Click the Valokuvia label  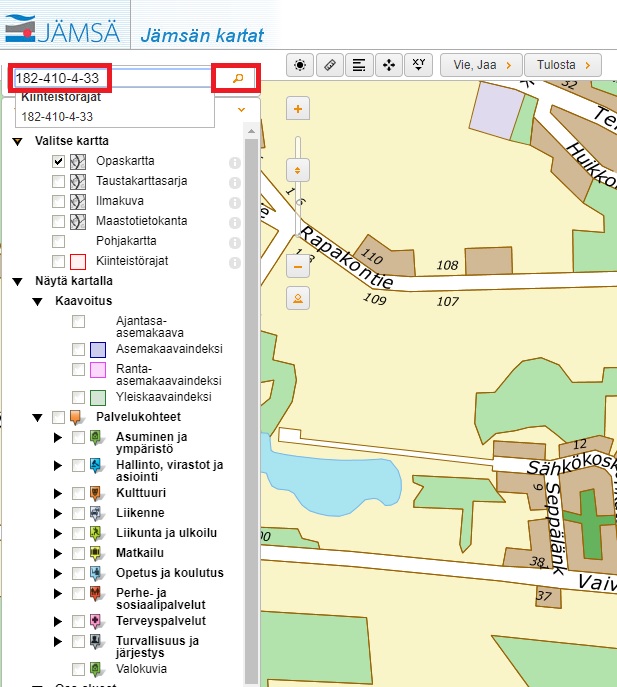tap(141, 669)
